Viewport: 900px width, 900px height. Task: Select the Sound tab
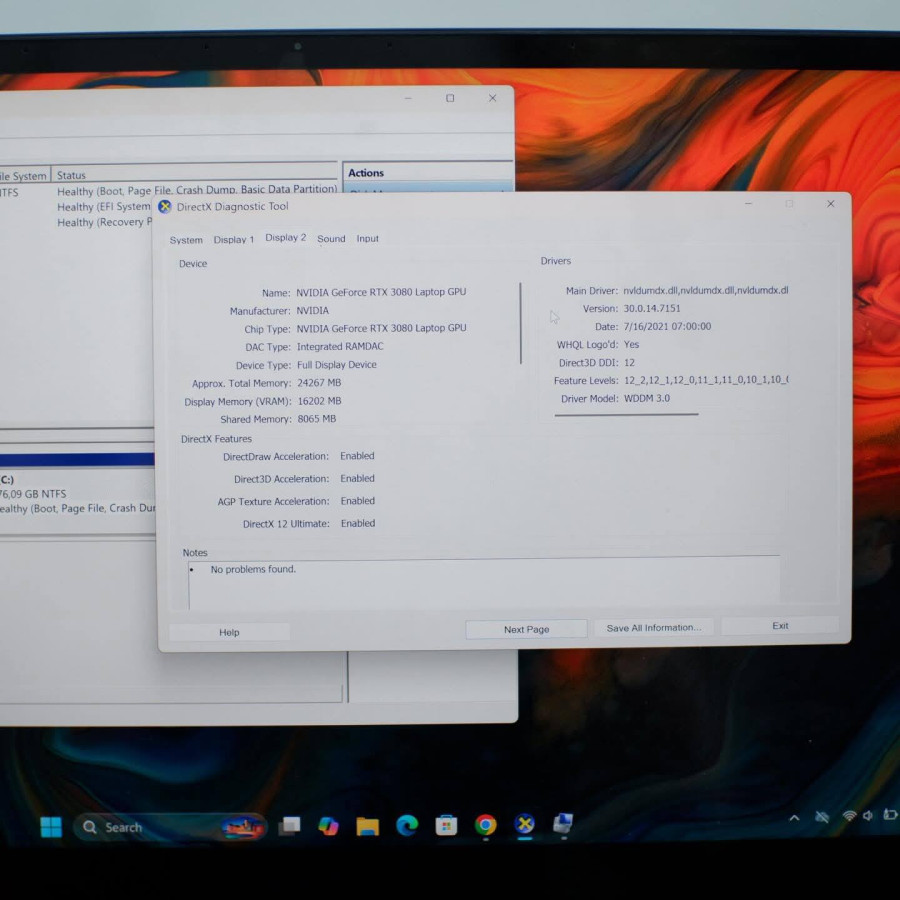(331, 239)
